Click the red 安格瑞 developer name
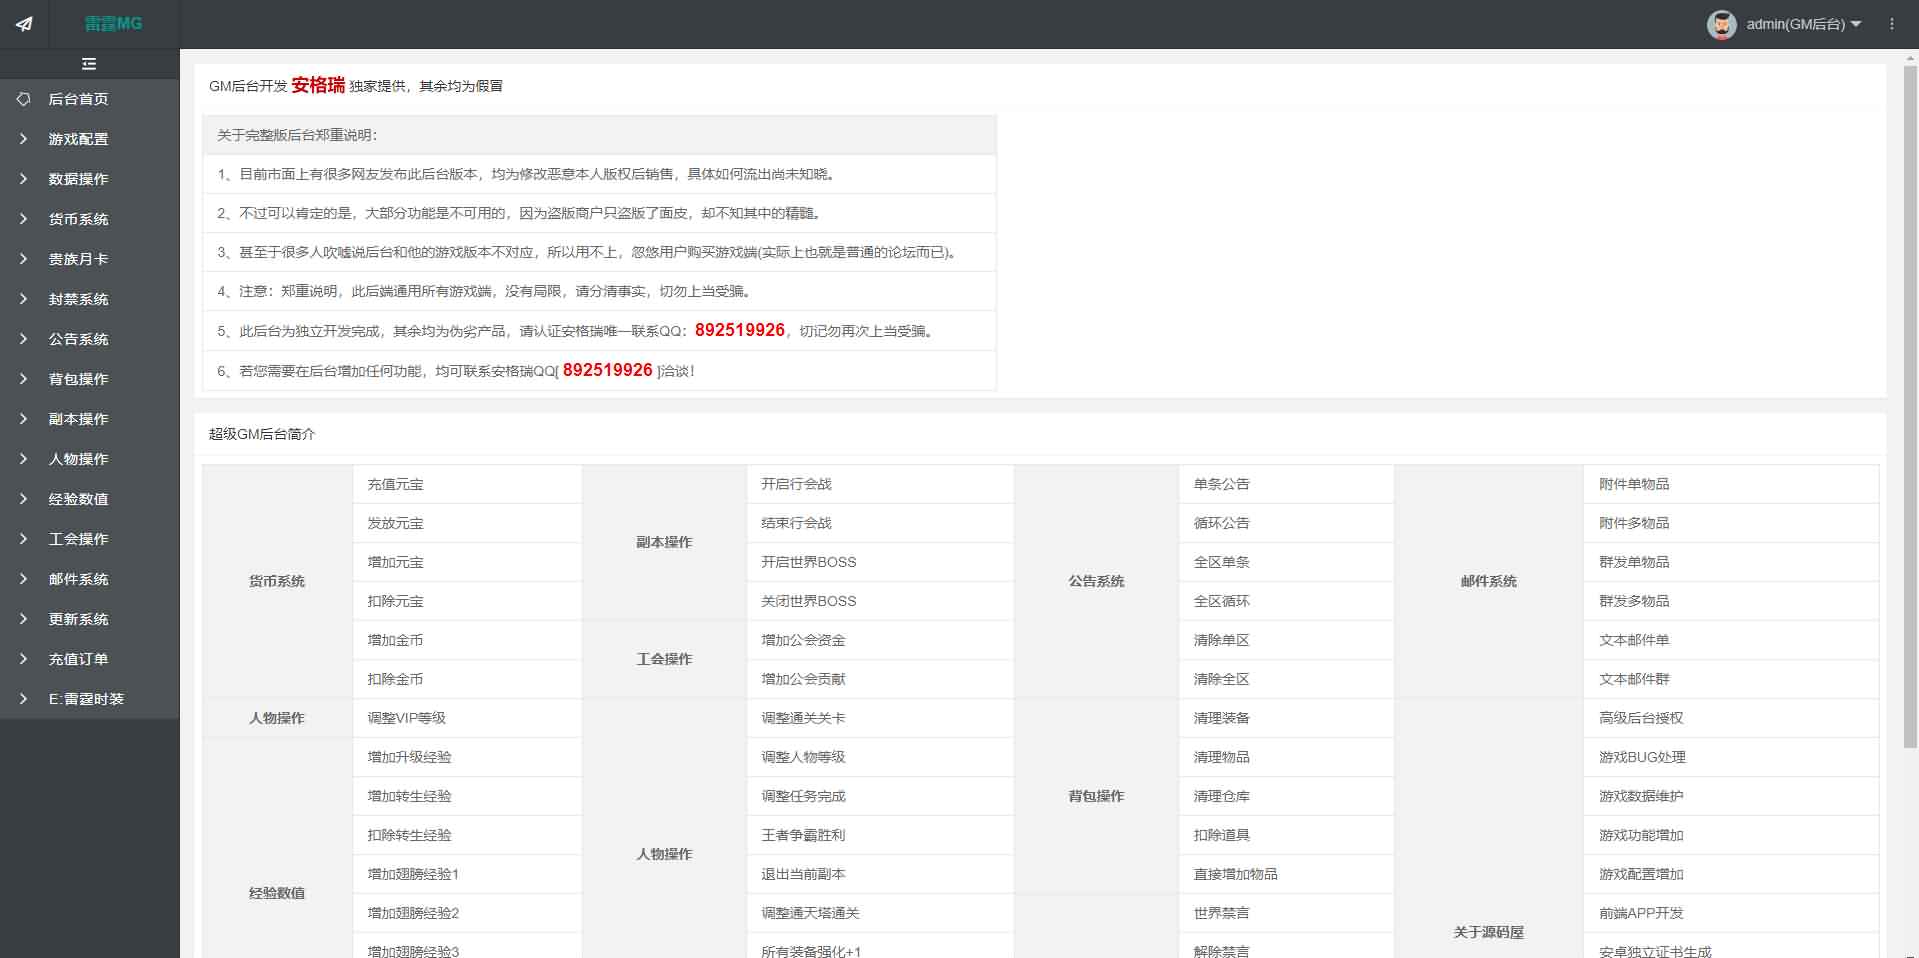 coord(318,85)
